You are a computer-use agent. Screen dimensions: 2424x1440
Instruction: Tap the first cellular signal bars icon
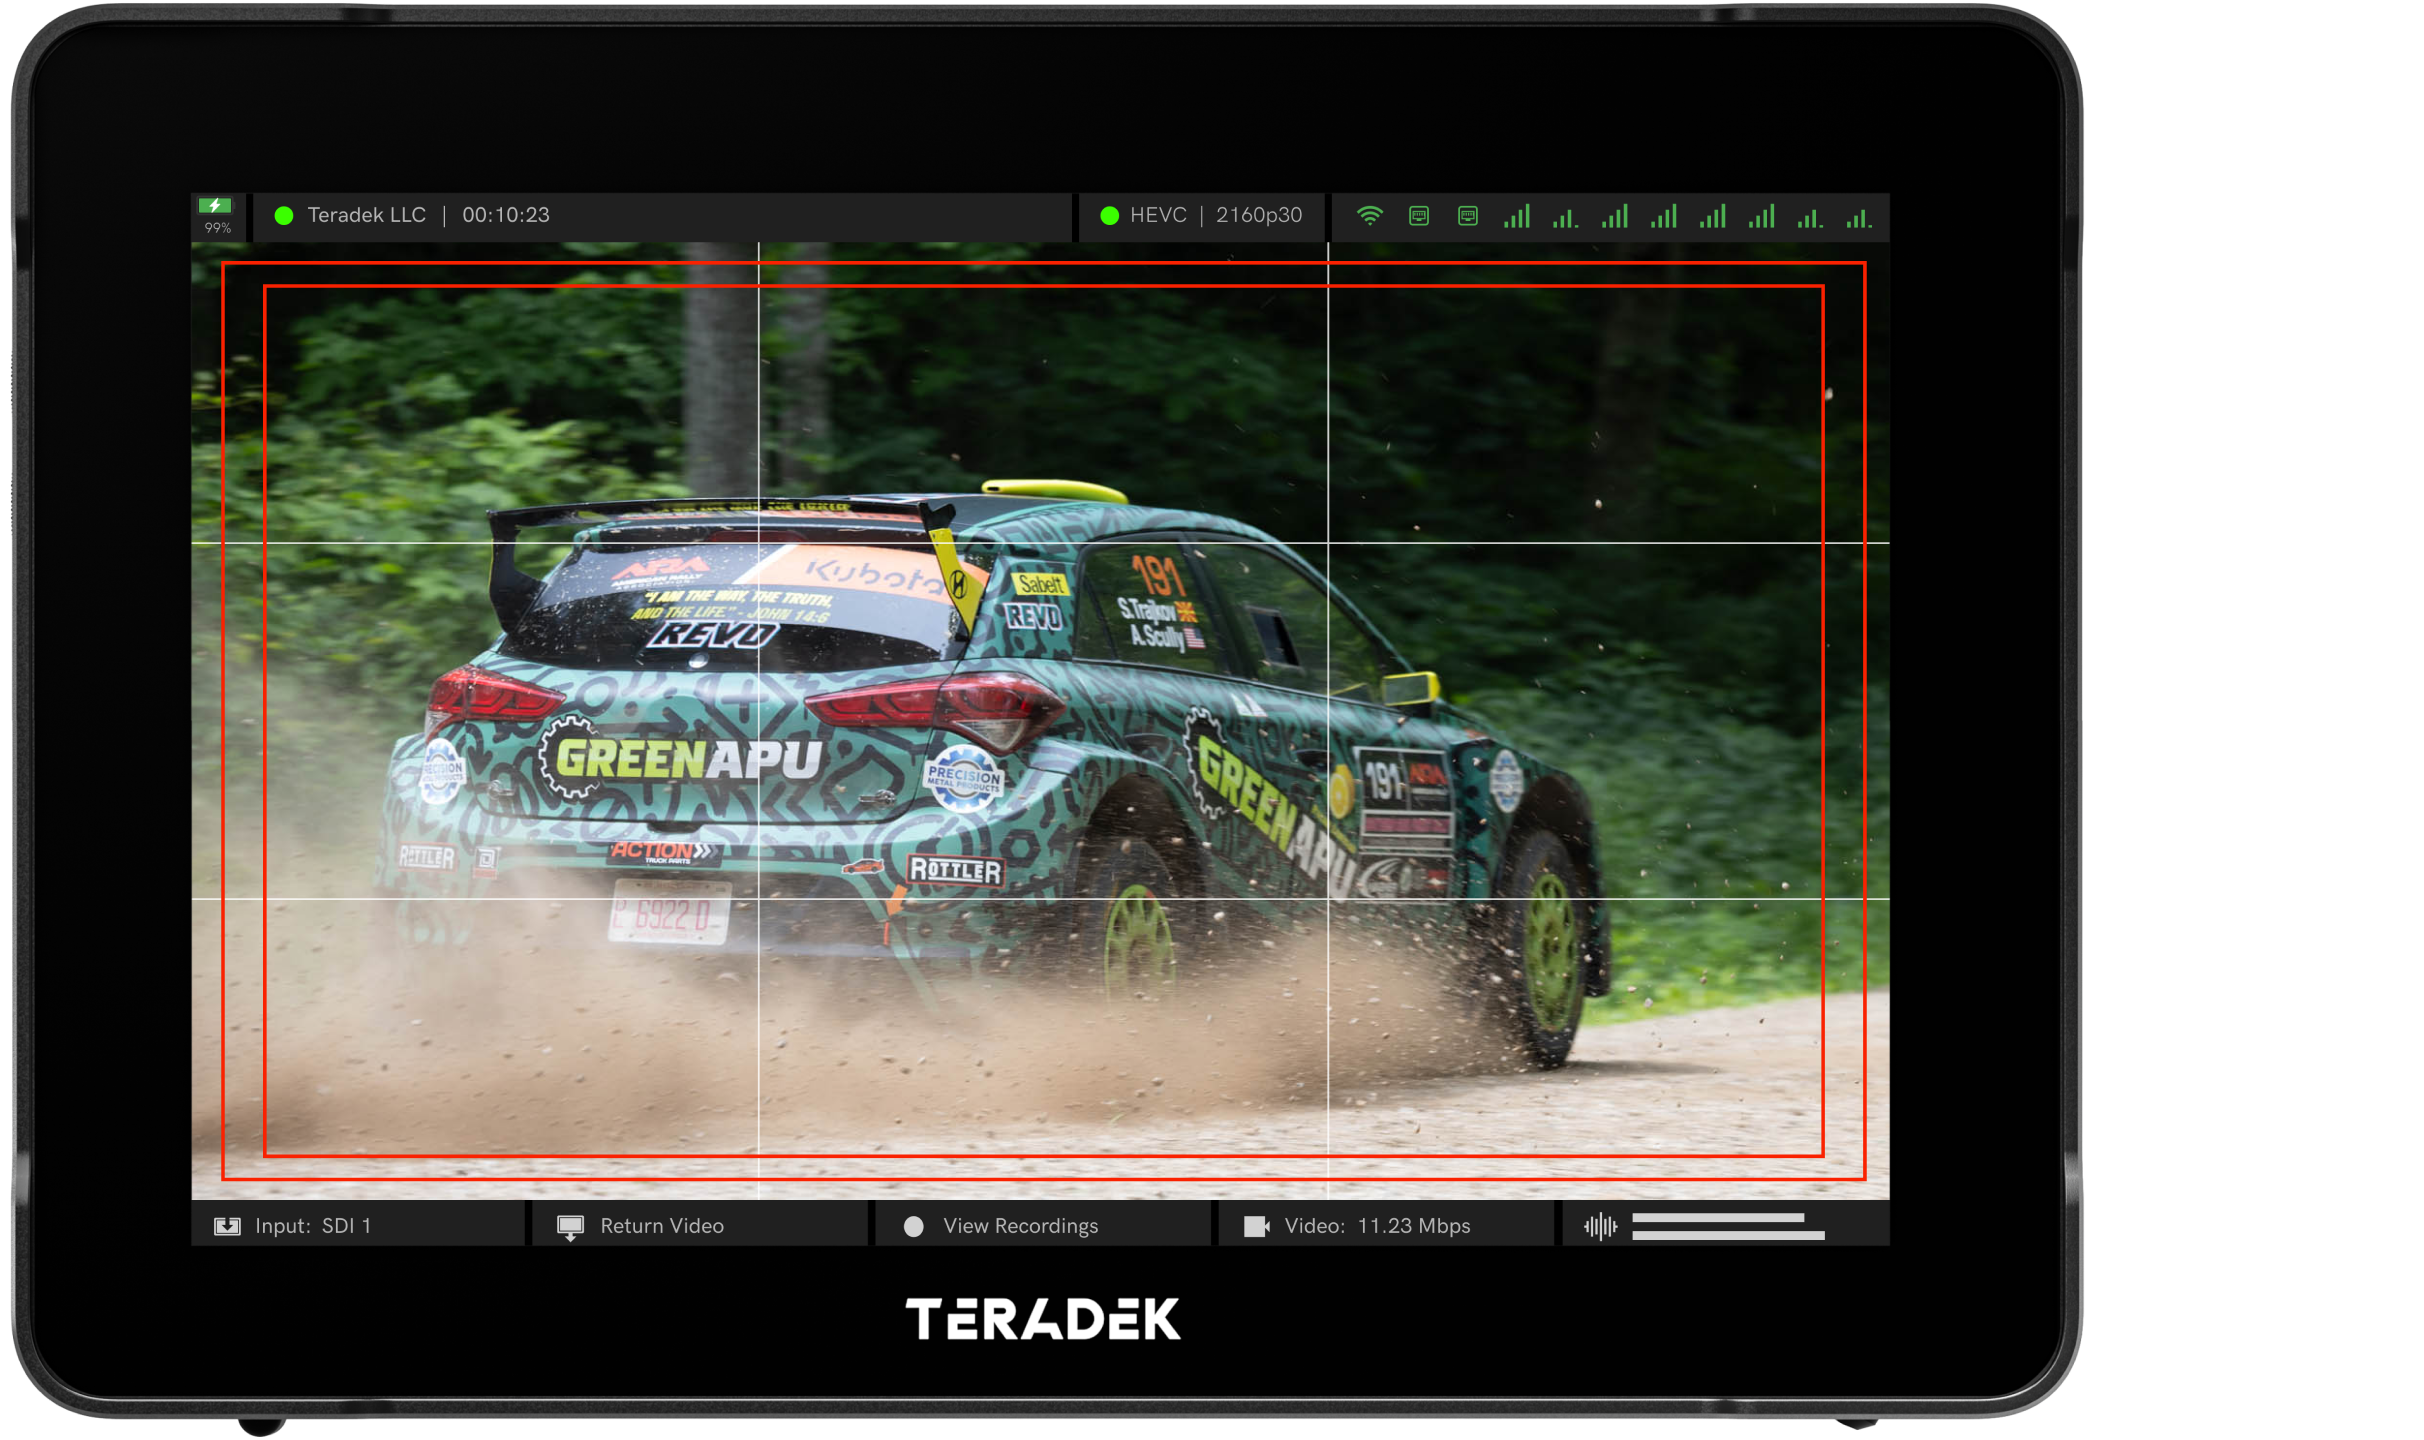1516,216
